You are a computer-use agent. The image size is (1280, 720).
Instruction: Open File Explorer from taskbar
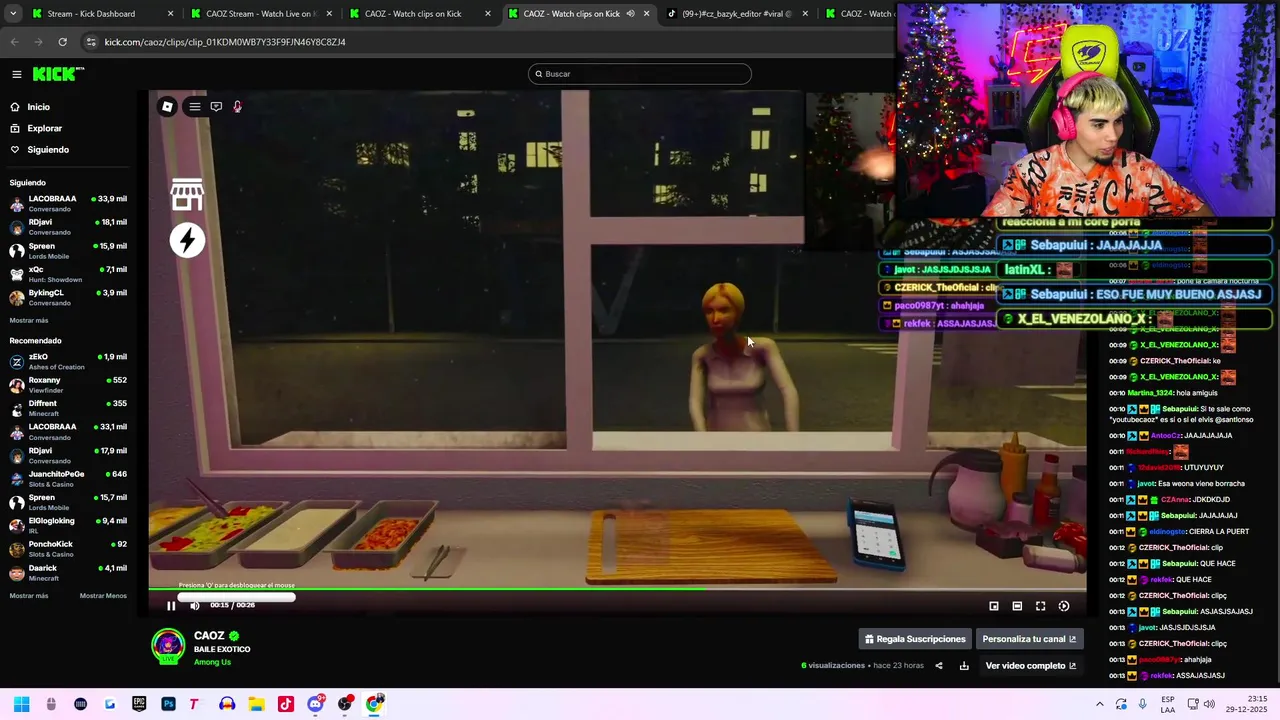[256, 704]
